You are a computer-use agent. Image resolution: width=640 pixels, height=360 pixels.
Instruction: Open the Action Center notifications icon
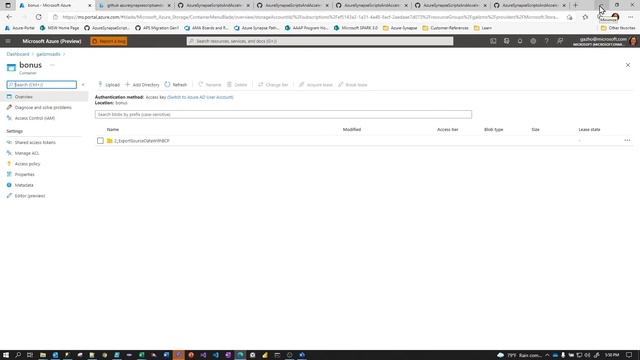click(629, 355)
